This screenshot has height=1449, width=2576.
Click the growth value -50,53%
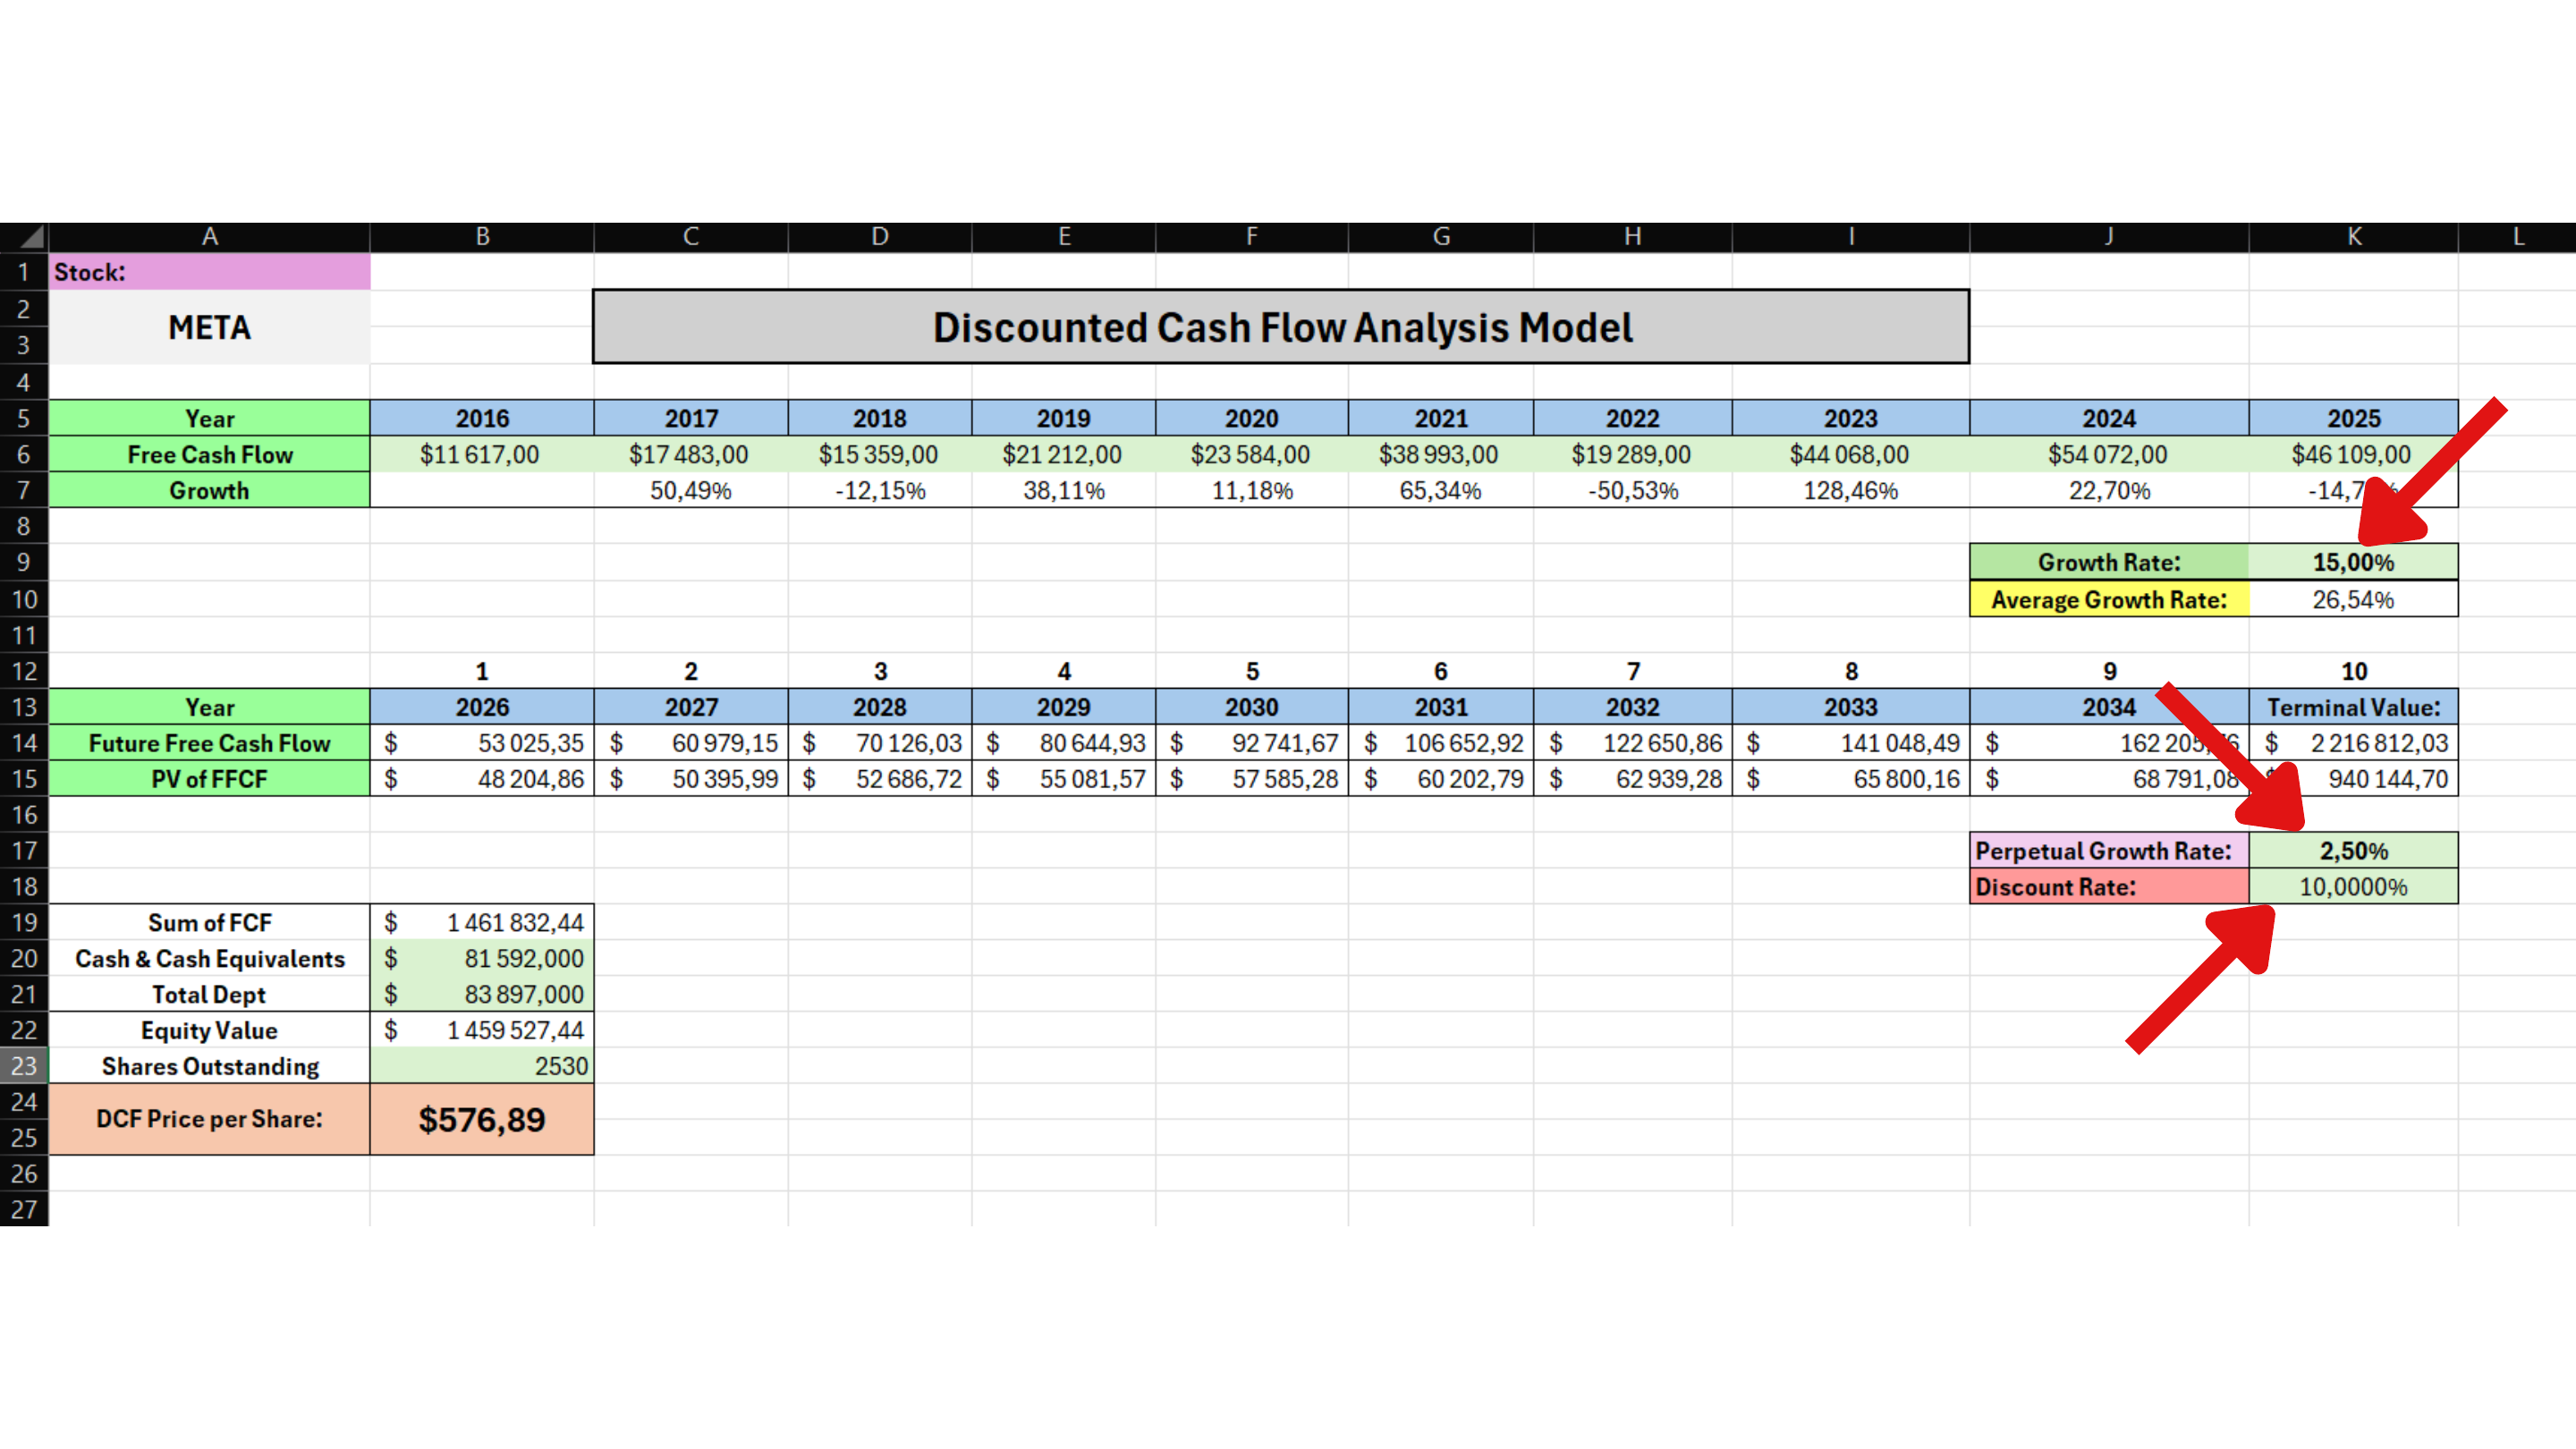1633,490
